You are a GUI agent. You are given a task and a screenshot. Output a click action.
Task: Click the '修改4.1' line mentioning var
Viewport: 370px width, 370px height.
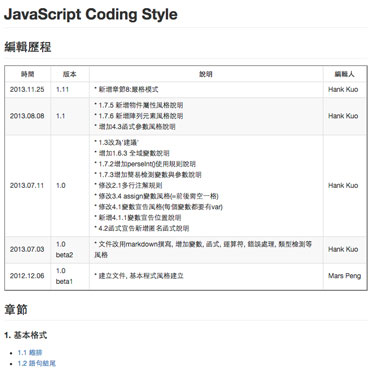pos(159,207)
